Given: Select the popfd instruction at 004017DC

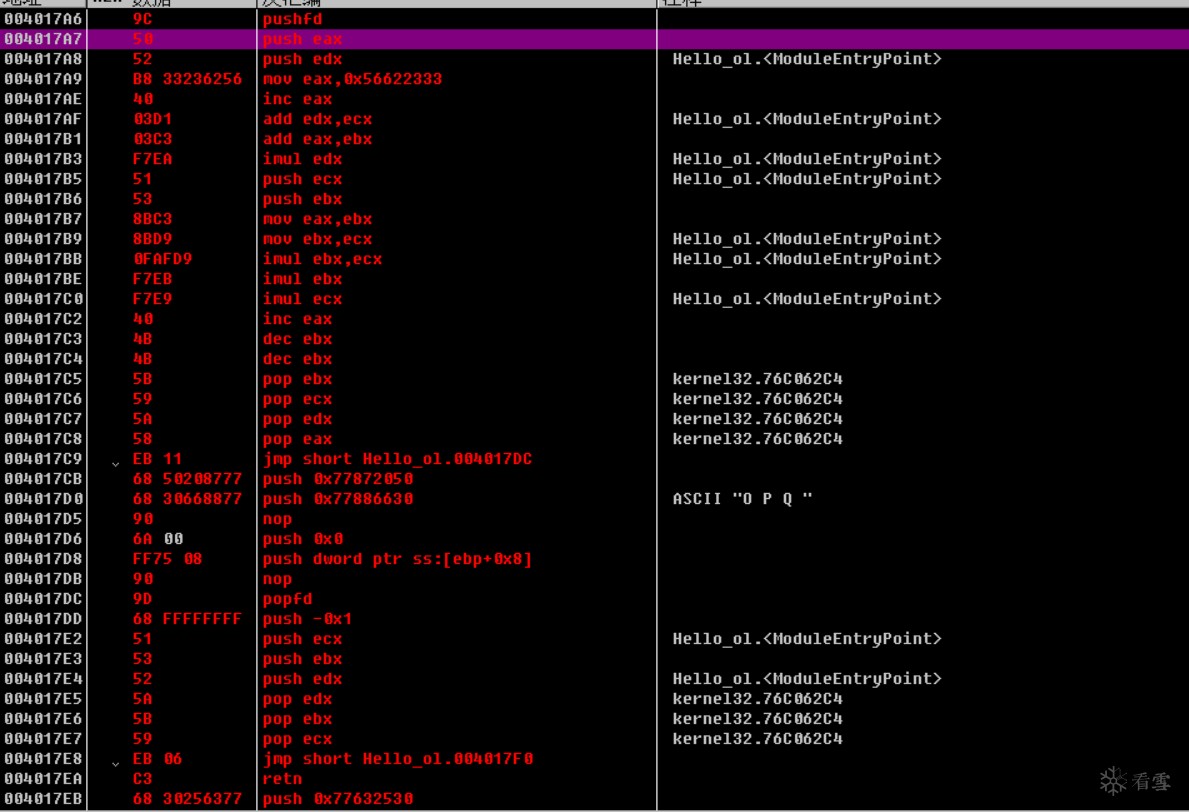Looking at the screenshot, I should pyautogui.click(x=287, y=599).
